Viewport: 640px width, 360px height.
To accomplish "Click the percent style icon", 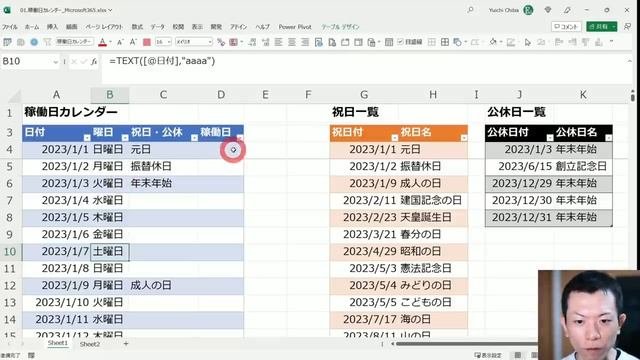I will pos(221,42).
